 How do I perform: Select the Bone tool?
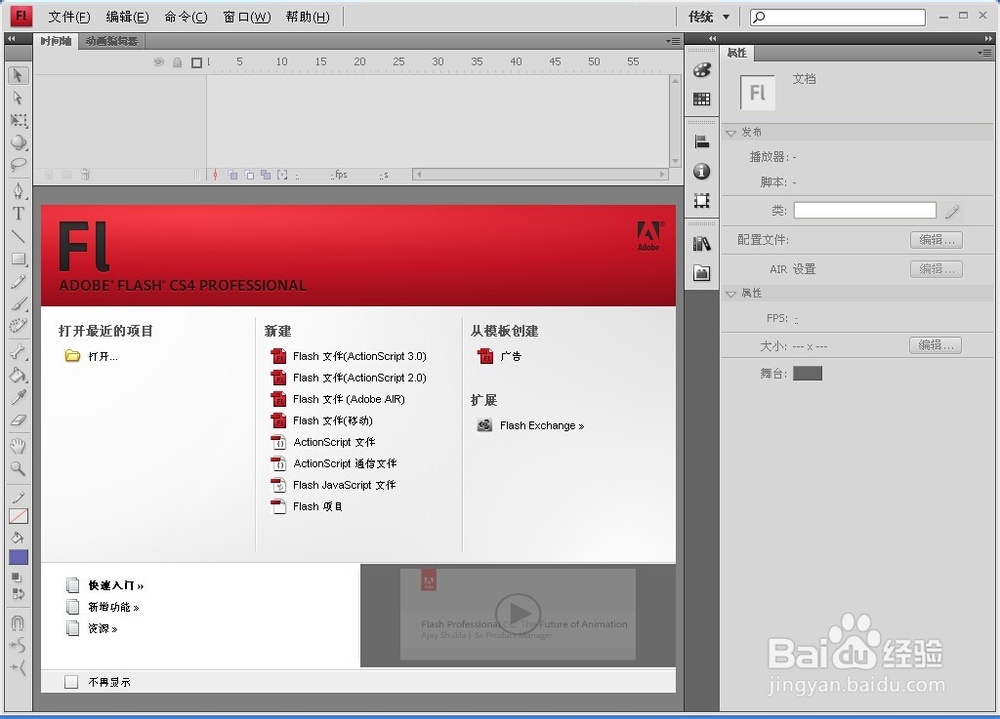pyautogui.click(x=18, y=352)
